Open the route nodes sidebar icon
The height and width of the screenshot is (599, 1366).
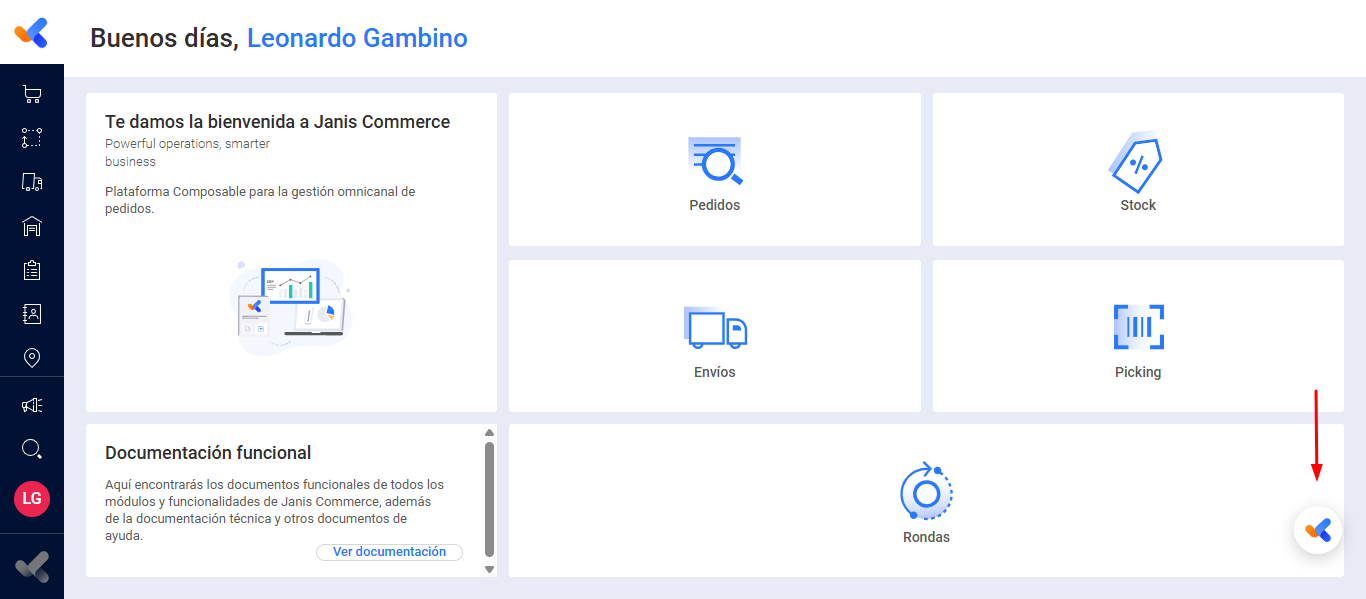pyautogui.click(x=32, y=138)
